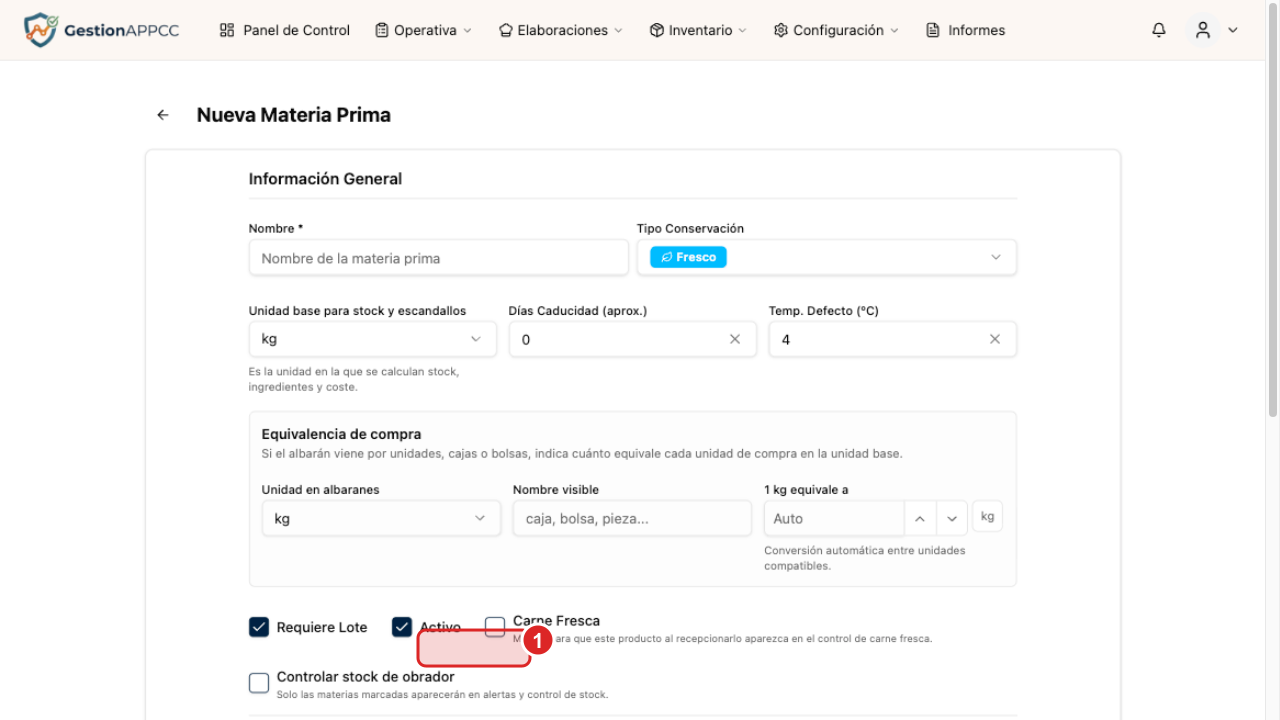Viewport: 1280px width, 720px height.
Task: Open the Unidad en albaranes dropdown
Action: pos(381,518)
